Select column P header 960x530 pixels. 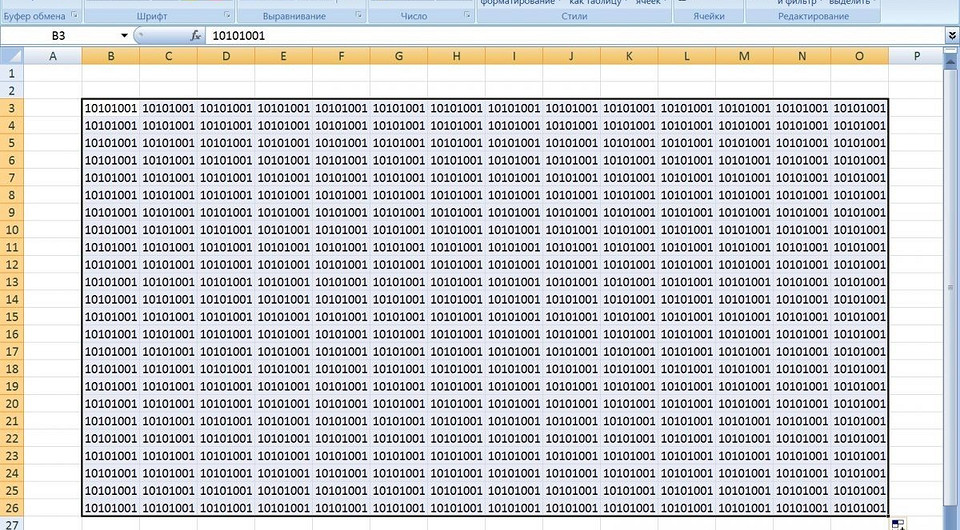(917, 57)
